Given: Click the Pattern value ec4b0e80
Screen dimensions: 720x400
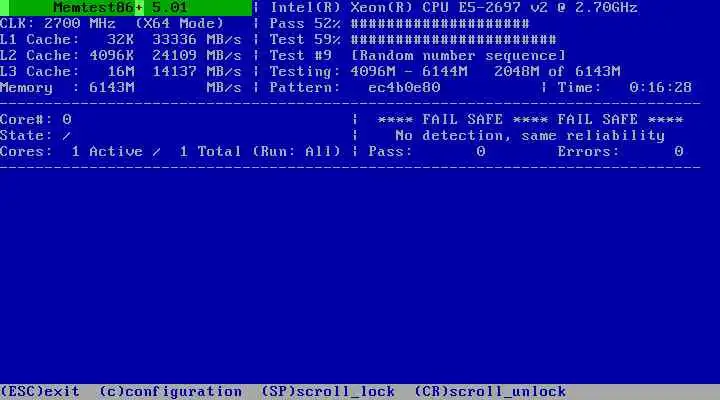Looking at the screenshot, I should tap(404, 87).
